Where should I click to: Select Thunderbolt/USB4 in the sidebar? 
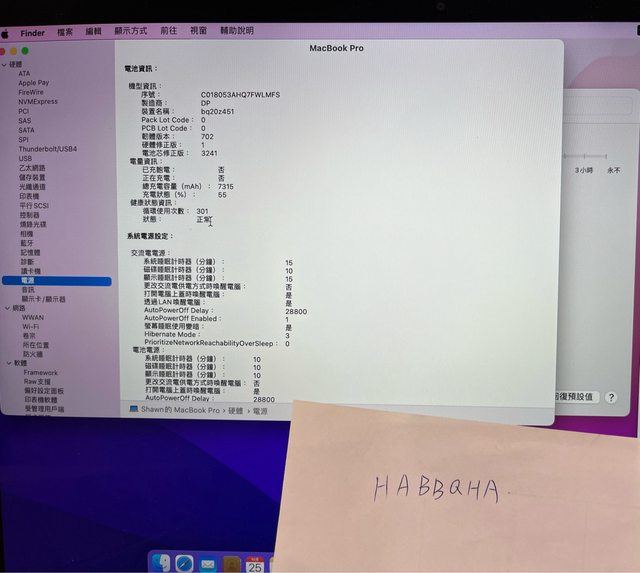47,149
